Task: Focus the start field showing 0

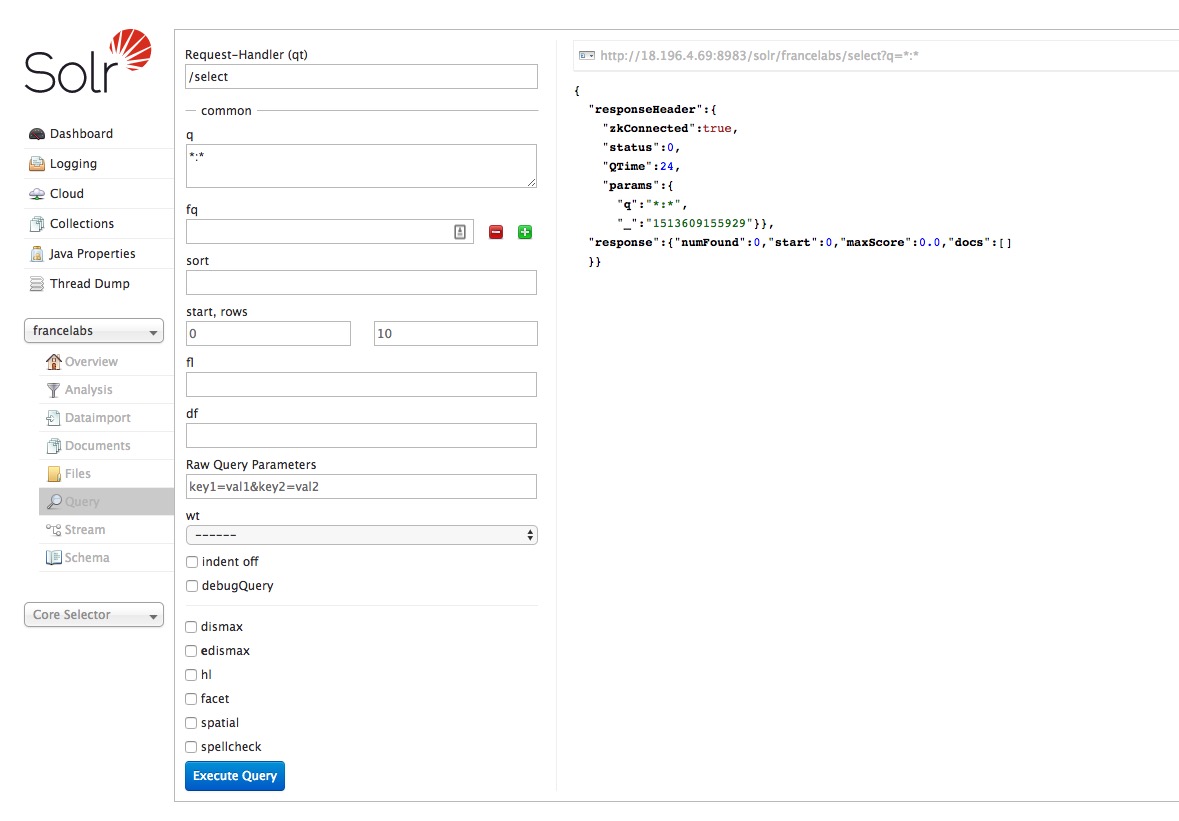Action: (x=268, y=334)
